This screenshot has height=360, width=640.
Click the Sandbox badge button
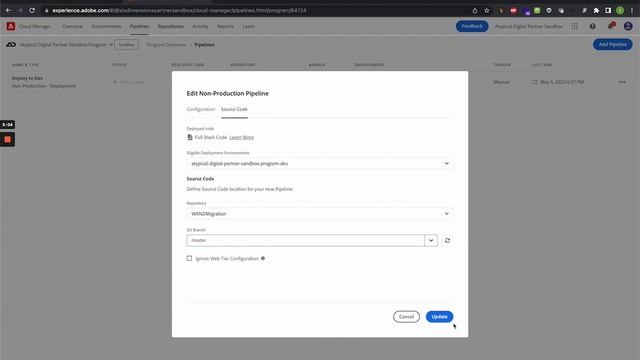(126, 44)
